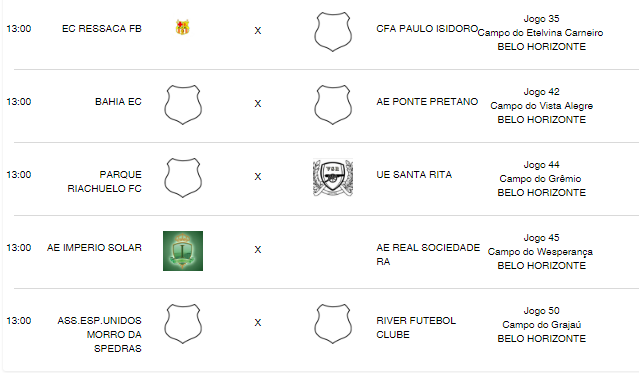639x373 pixels.
Task: Click the Jogo 35 match label
Action: click(541, 19)
